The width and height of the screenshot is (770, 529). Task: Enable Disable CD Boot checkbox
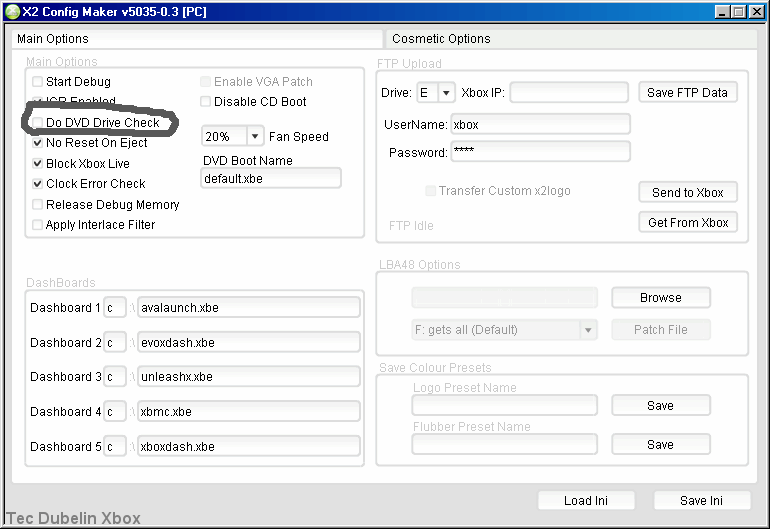(206, 102)
